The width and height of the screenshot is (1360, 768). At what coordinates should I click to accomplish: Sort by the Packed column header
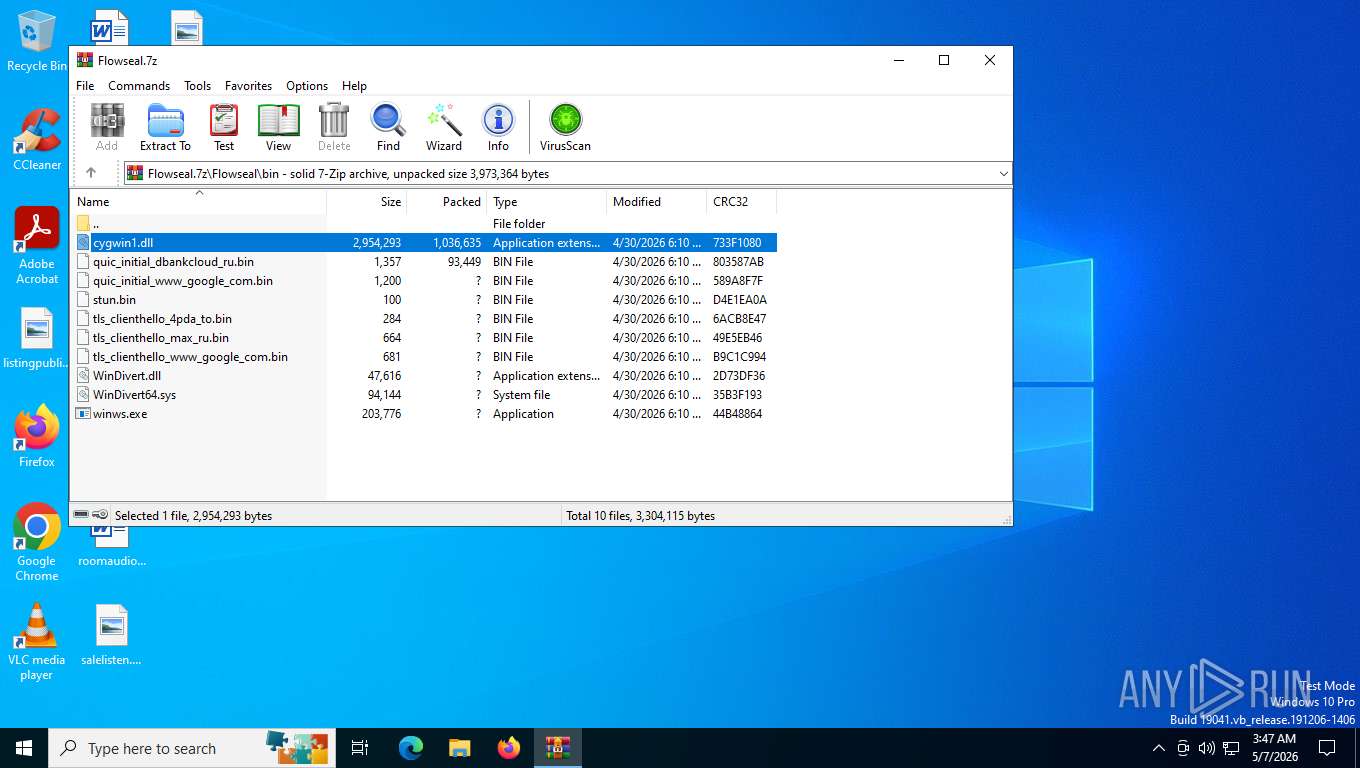446,202
